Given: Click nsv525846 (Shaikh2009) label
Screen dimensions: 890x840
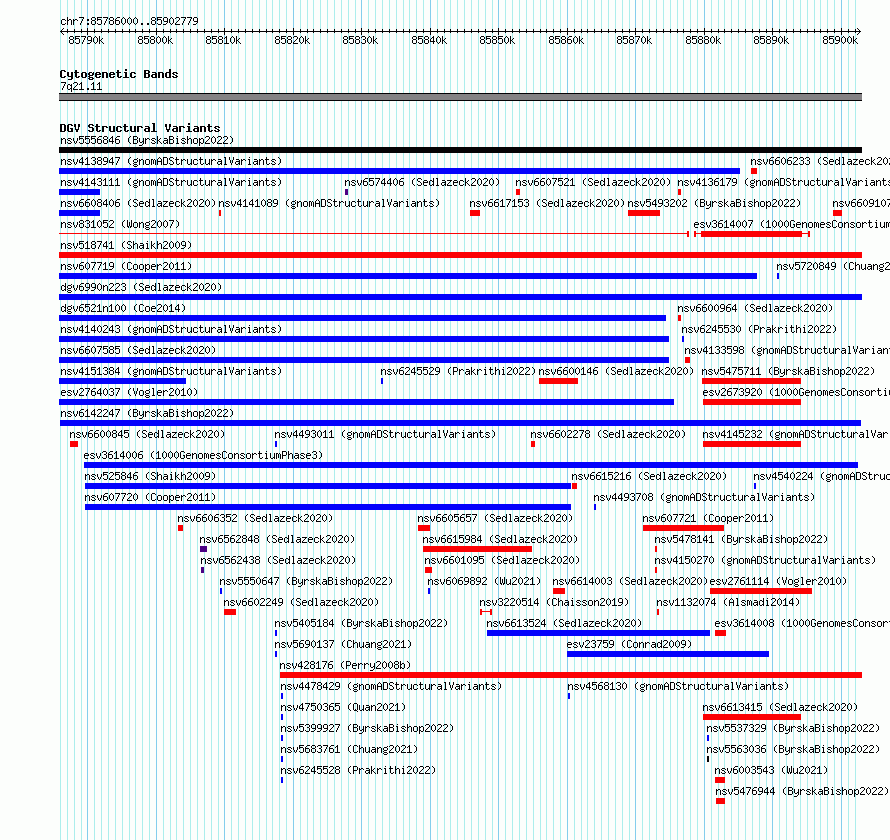Looking at the screenshot, I should pyautogui.click(x=150, y=476).
